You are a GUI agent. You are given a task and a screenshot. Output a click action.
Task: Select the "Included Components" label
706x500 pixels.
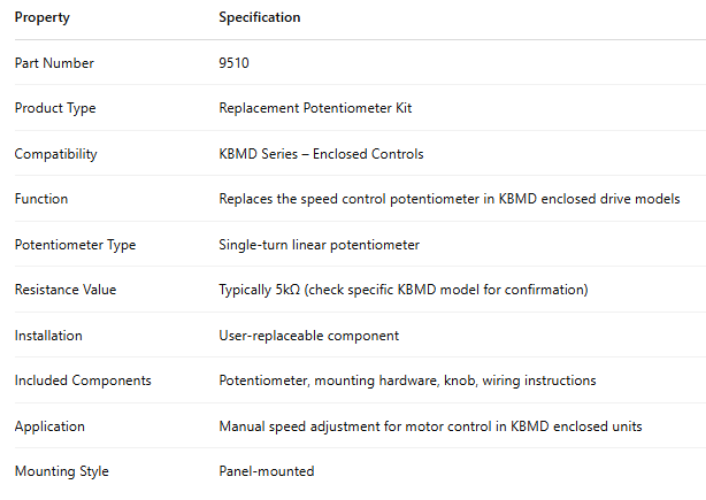click(x=83, y=381)
